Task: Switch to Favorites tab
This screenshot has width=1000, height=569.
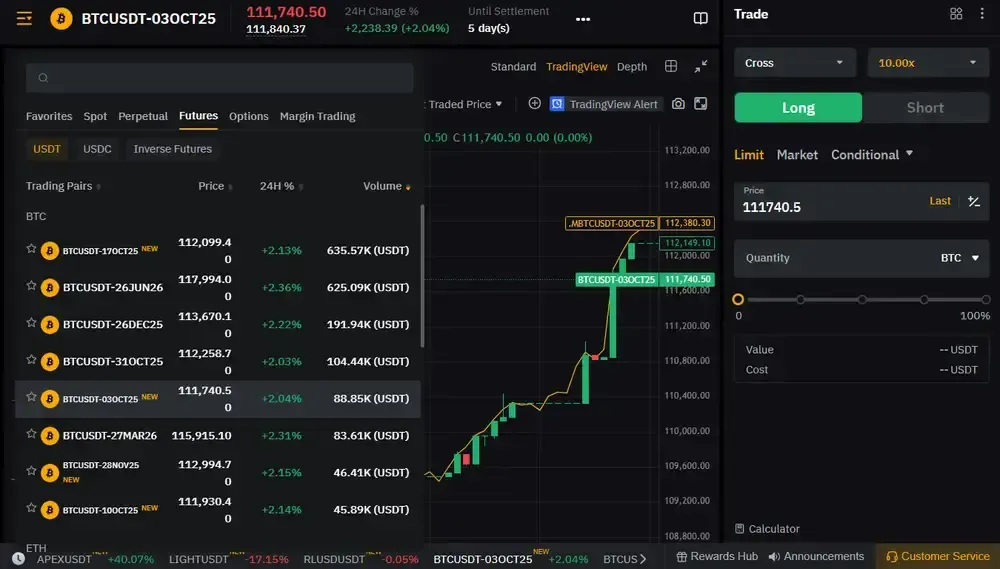Action: coord(49,116)
